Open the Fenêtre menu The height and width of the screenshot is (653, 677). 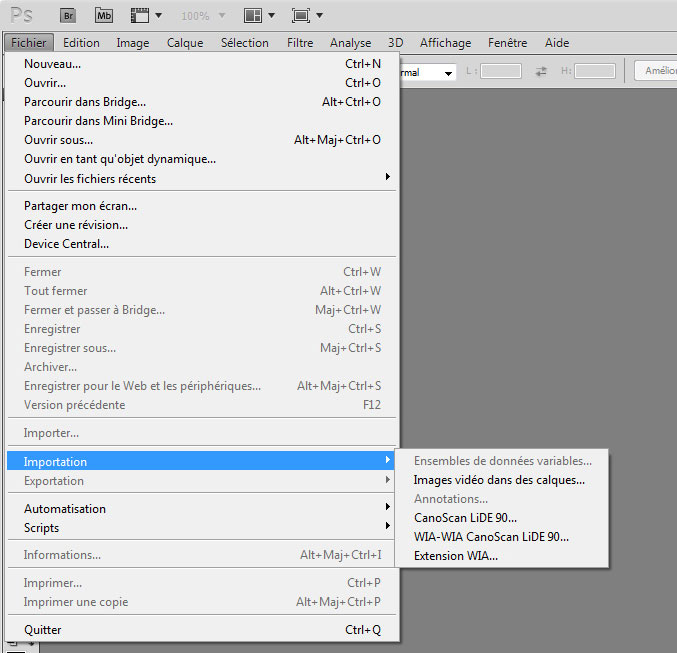click(507, 43)
